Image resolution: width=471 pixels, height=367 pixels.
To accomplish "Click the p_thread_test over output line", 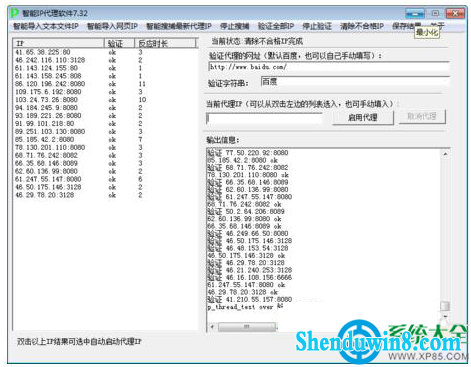I will point(245,307).
